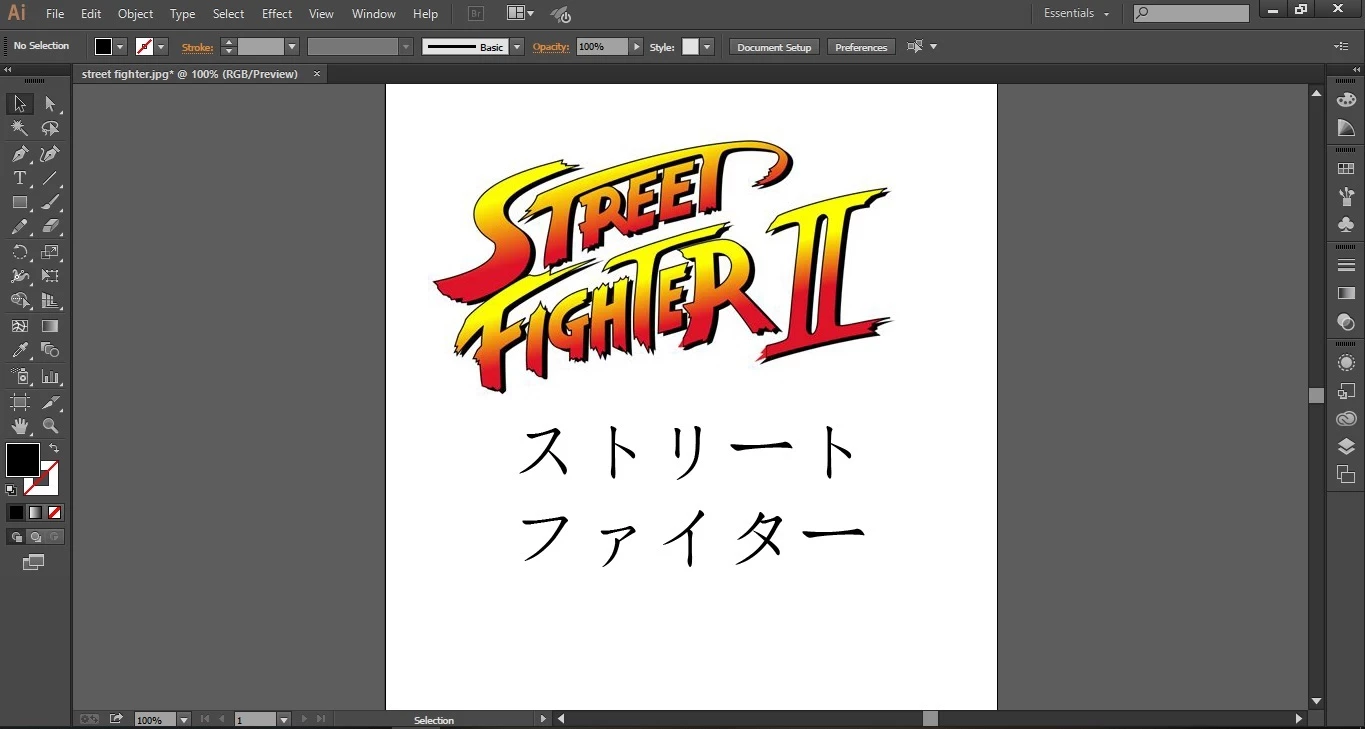Activate the Hand tool
1365x729 pixels.
tap(19, 426)
